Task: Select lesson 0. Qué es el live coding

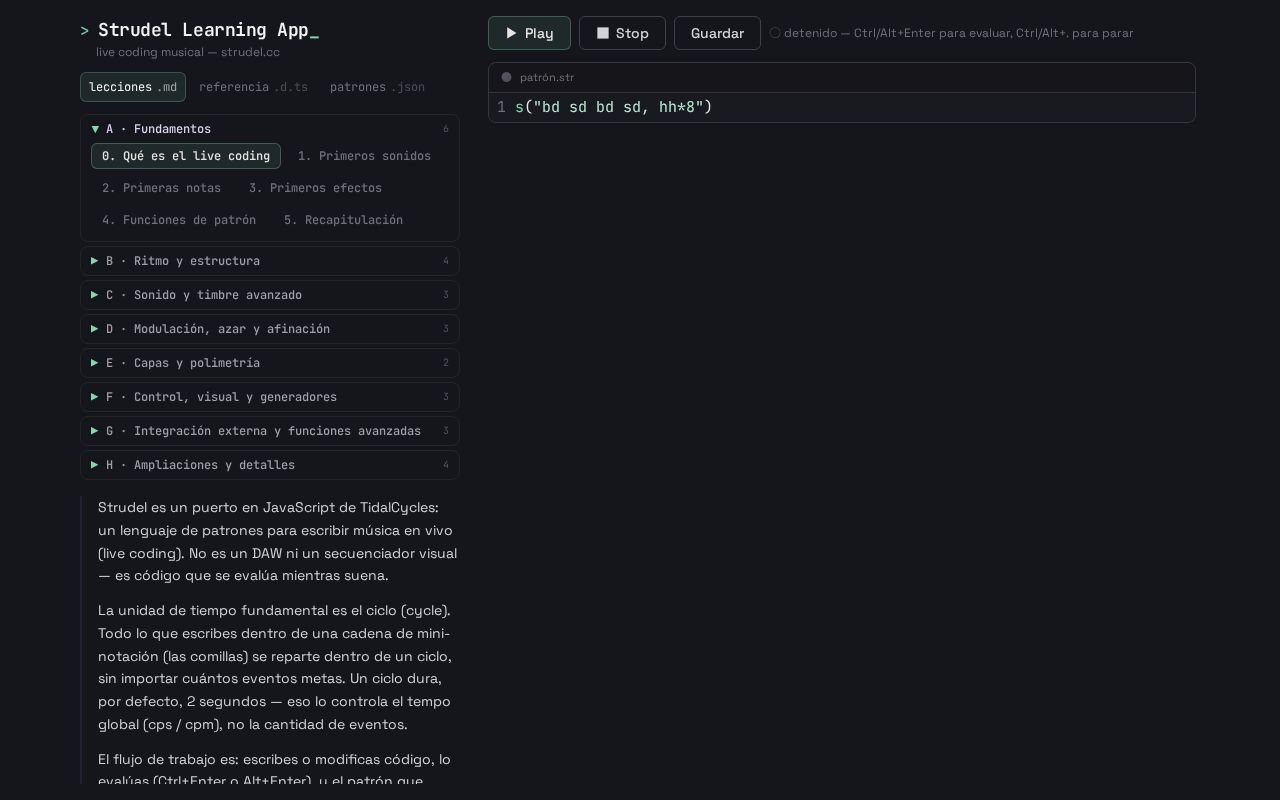Action: pyautogui.click(x=186, y=156)
